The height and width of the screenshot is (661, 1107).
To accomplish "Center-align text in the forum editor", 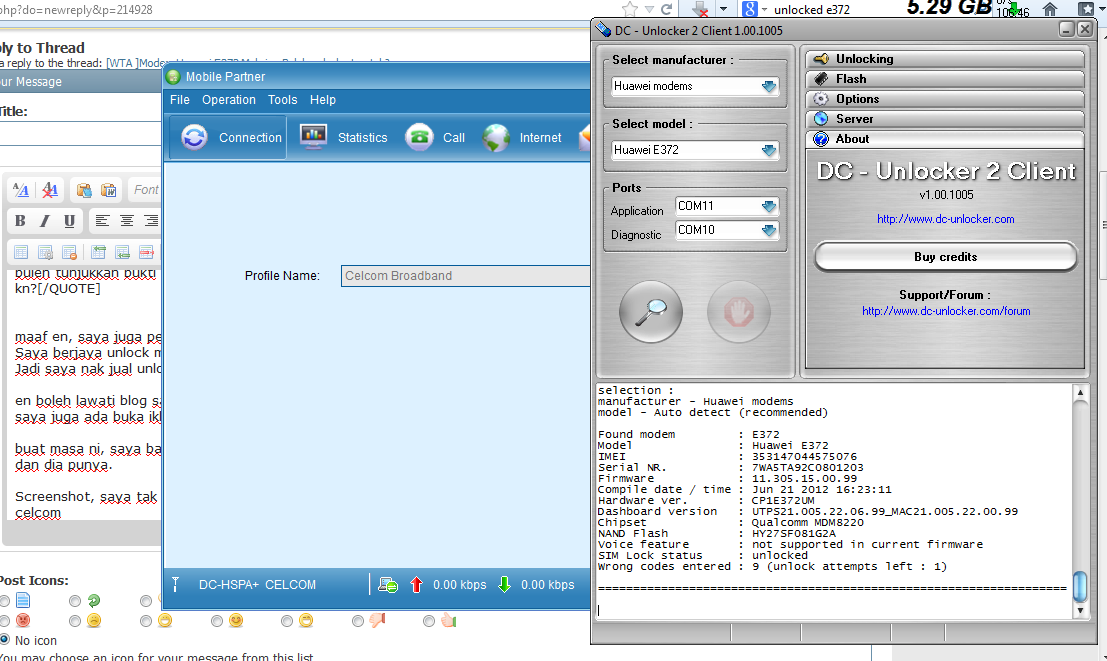I will pyautogui.click(x=127, y=221).
